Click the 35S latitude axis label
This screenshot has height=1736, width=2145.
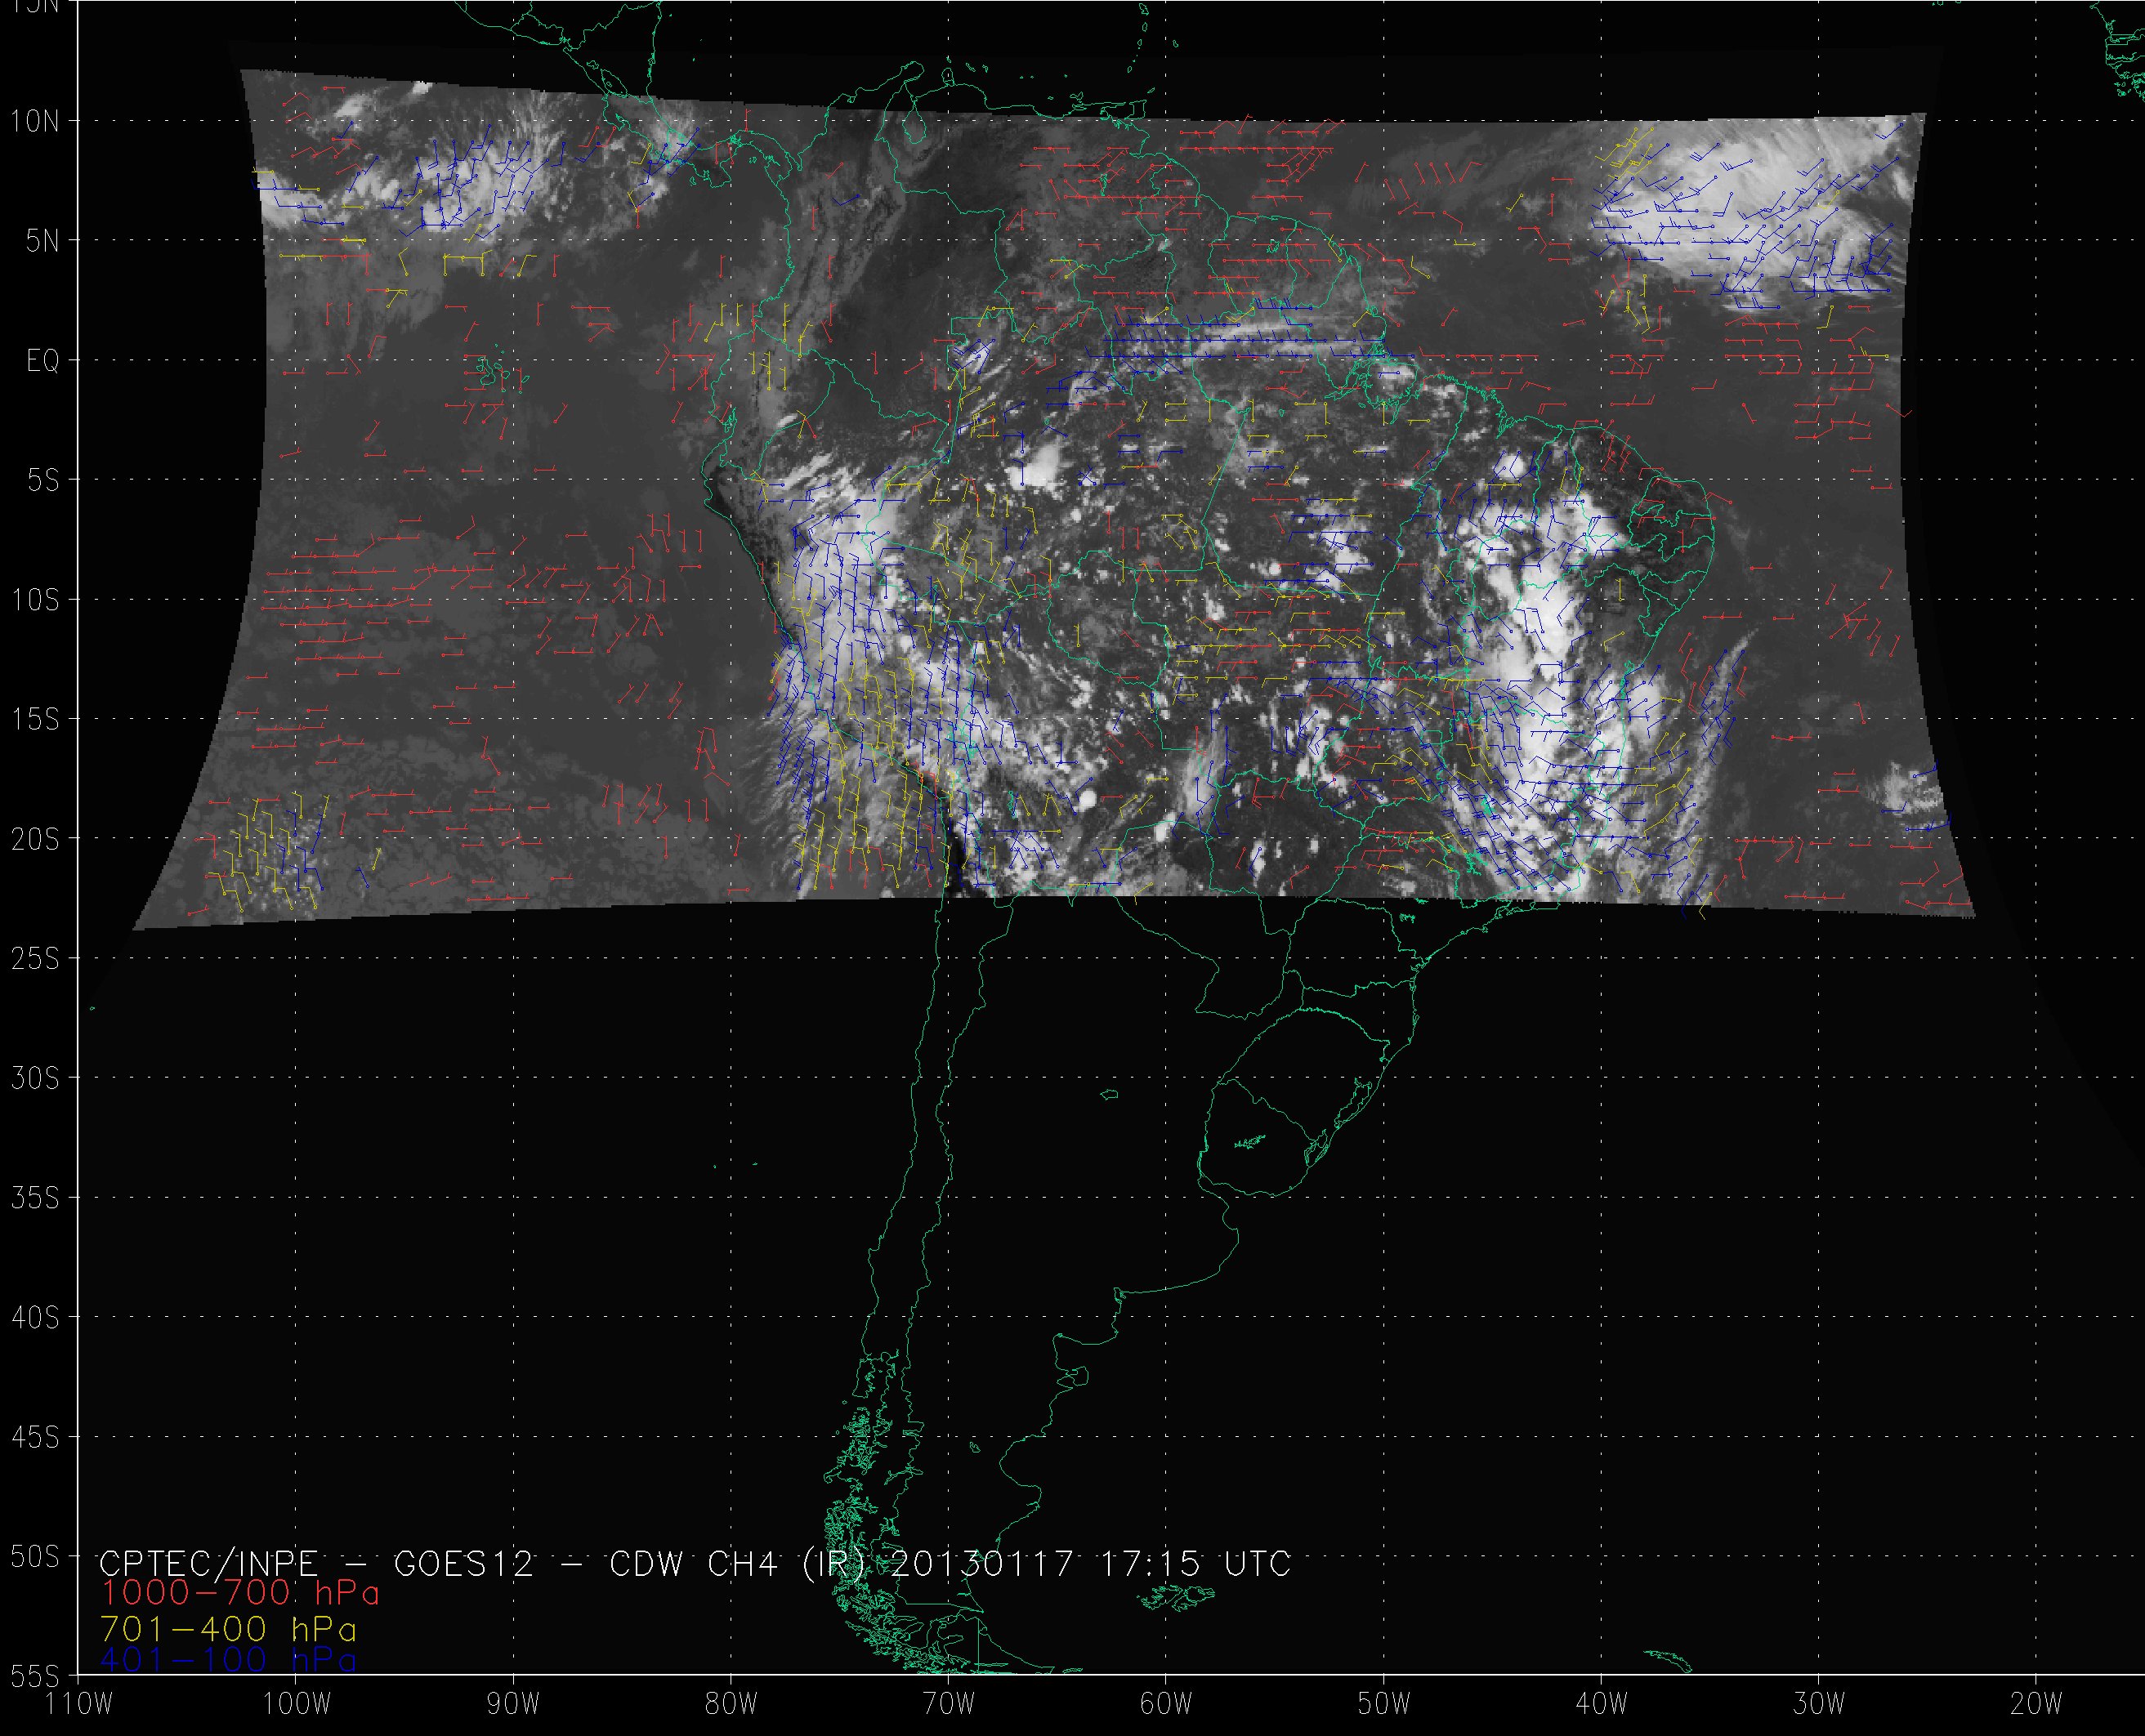(35, 1198)
